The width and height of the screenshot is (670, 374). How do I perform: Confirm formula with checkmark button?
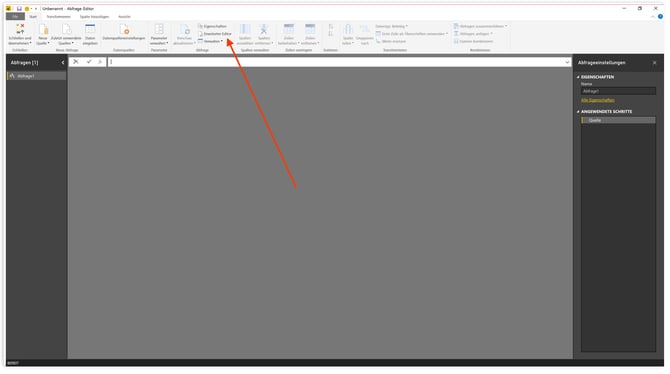[x=89, y=62]
